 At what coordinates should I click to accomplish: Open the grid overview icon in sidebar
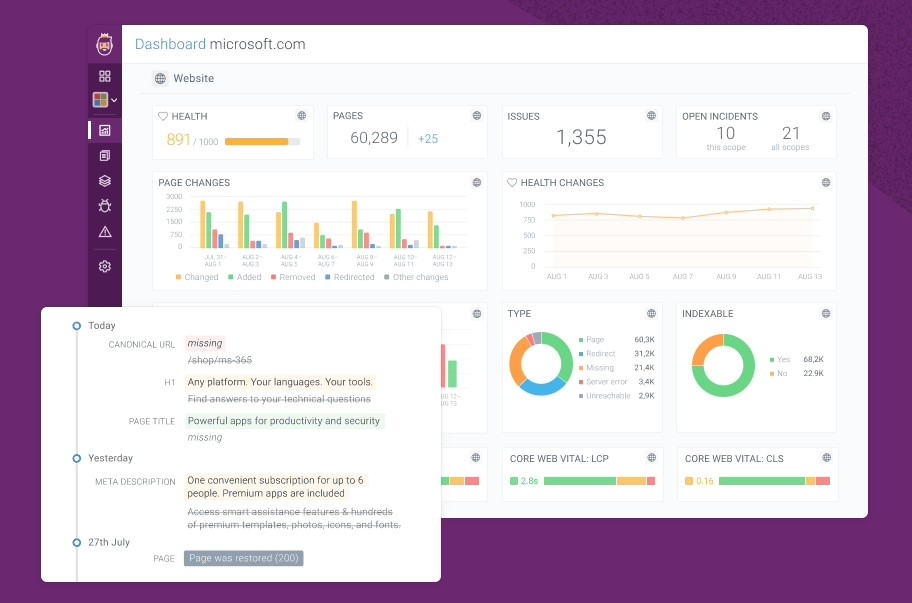click(x=105, y=76)
